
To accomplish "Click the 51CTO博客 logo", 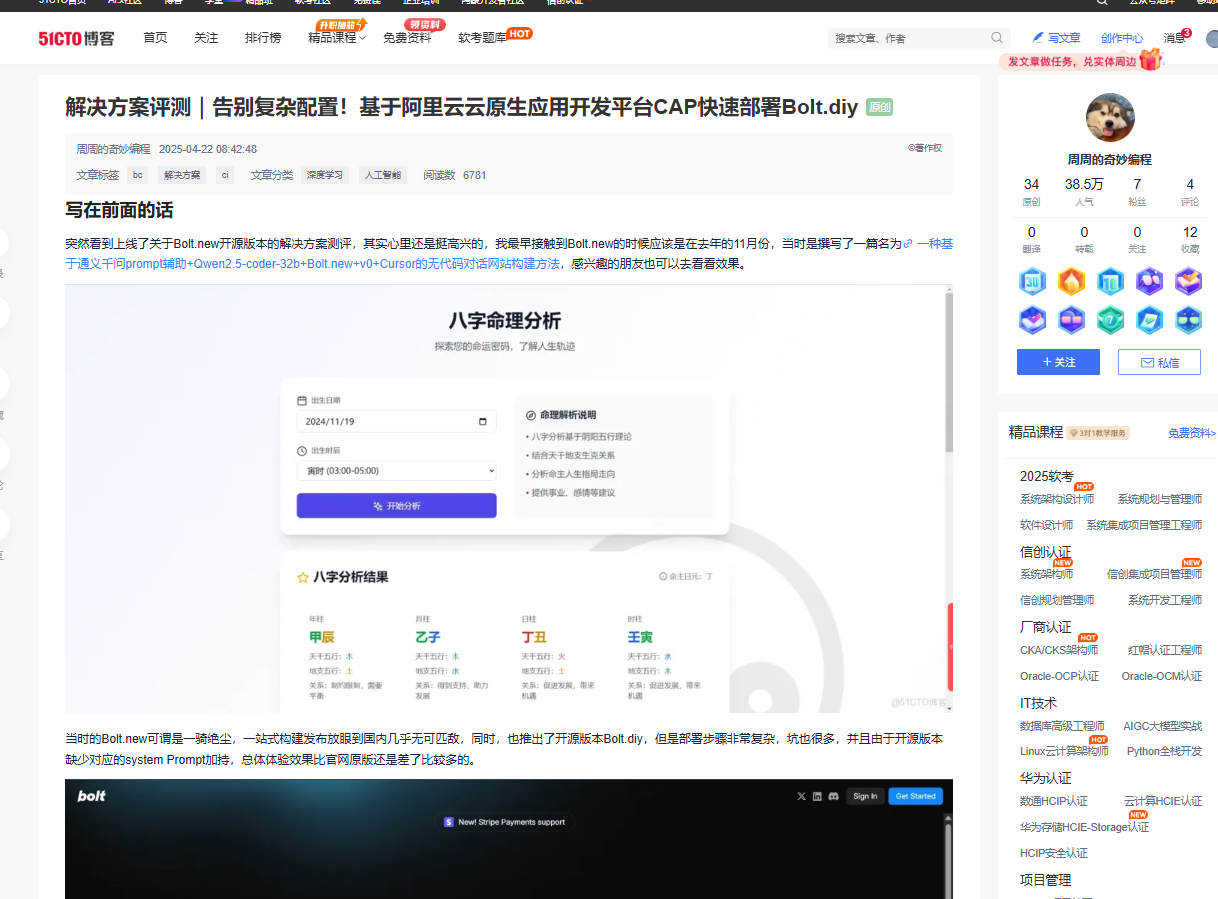I will click(x=77, y=38).
